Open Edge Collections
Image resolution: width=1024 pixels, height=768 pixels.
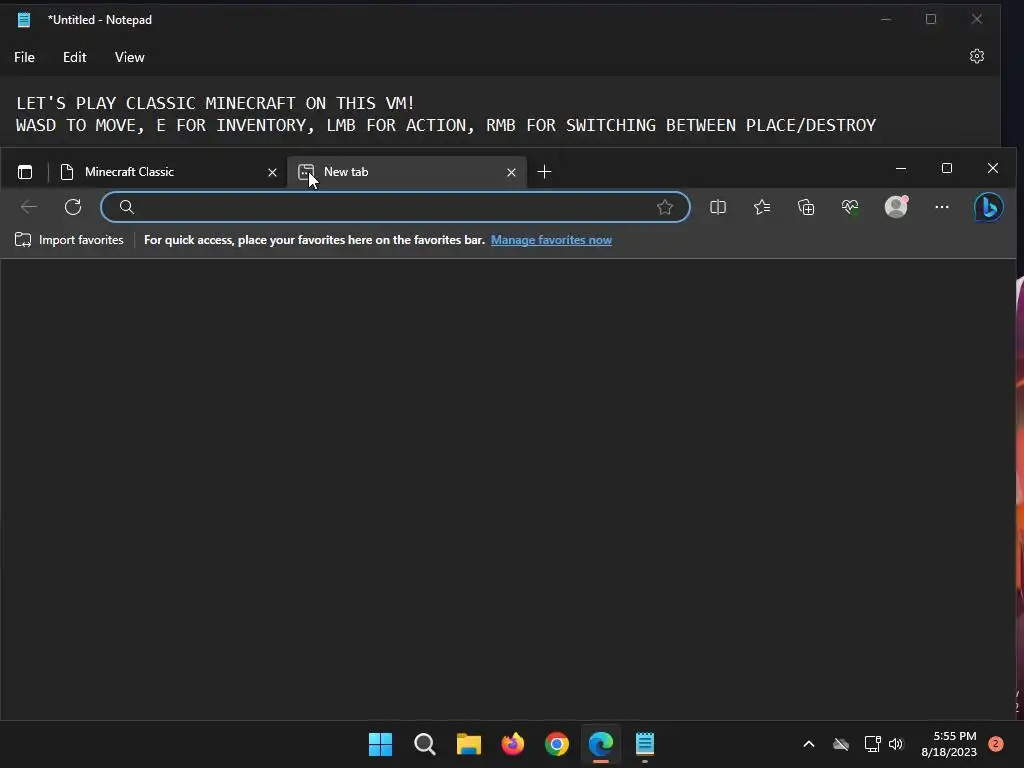point(806,207)
